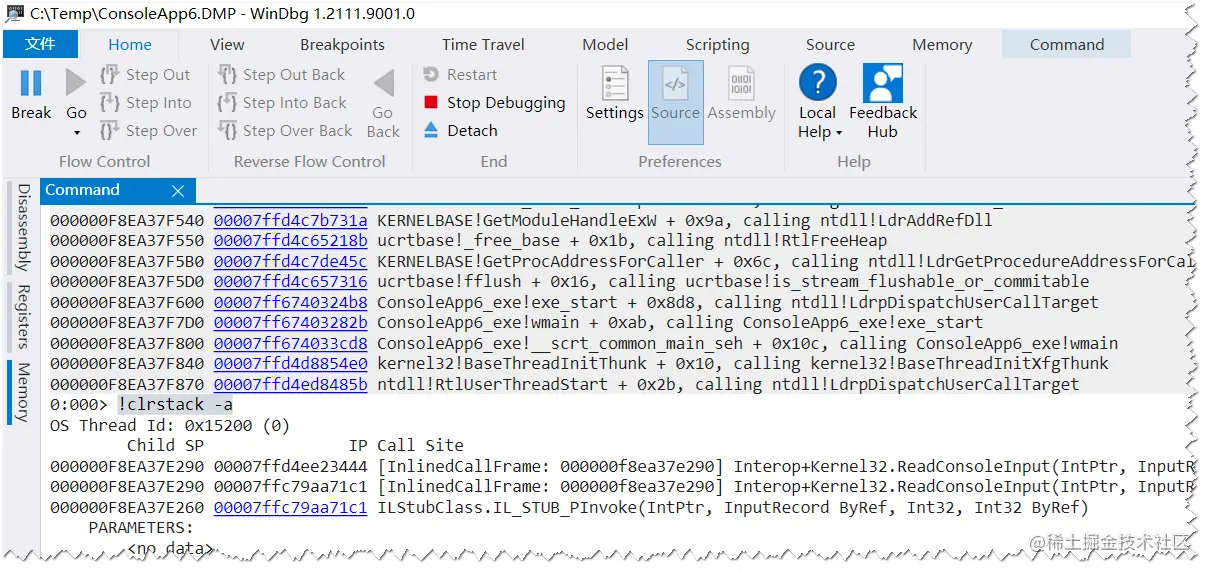Click the Go play icon
This screenshot has height=570, width=1207.
[x=76, y=83]
